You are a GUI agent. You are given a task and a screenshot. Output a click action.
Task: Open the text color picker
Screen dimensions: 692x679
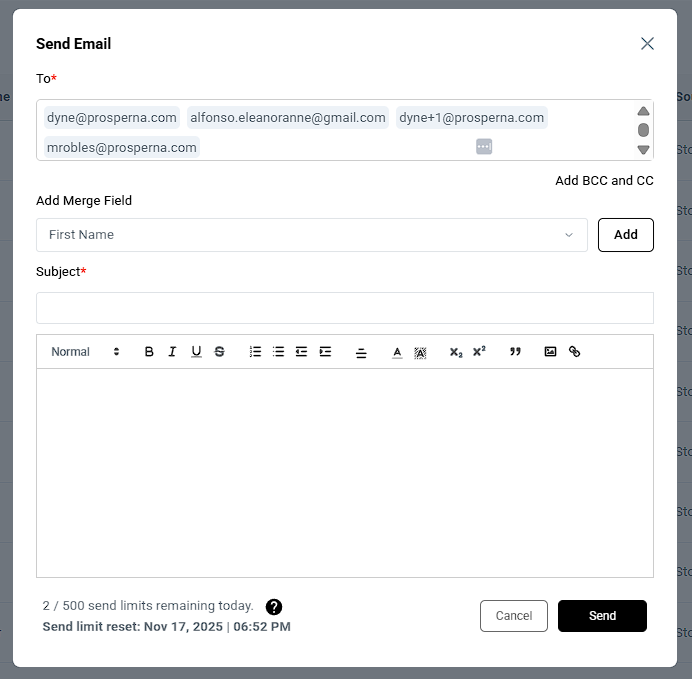[x=397, y=352]
